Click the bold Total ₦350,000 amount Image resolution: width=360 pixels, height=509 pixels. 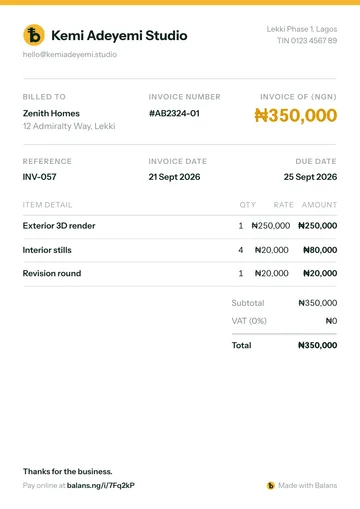318,345
